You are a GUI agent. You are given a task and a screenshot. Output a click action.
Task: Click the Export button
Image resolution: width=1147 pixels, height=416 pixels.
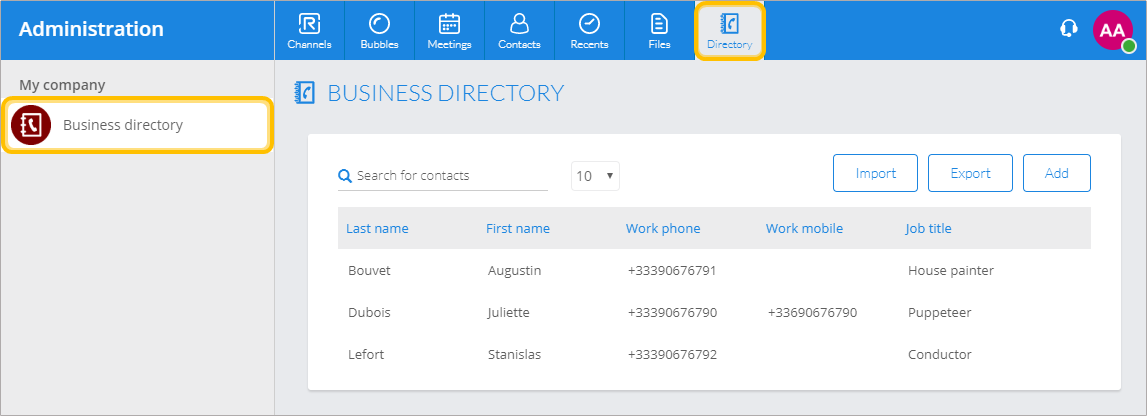(970, 173)
